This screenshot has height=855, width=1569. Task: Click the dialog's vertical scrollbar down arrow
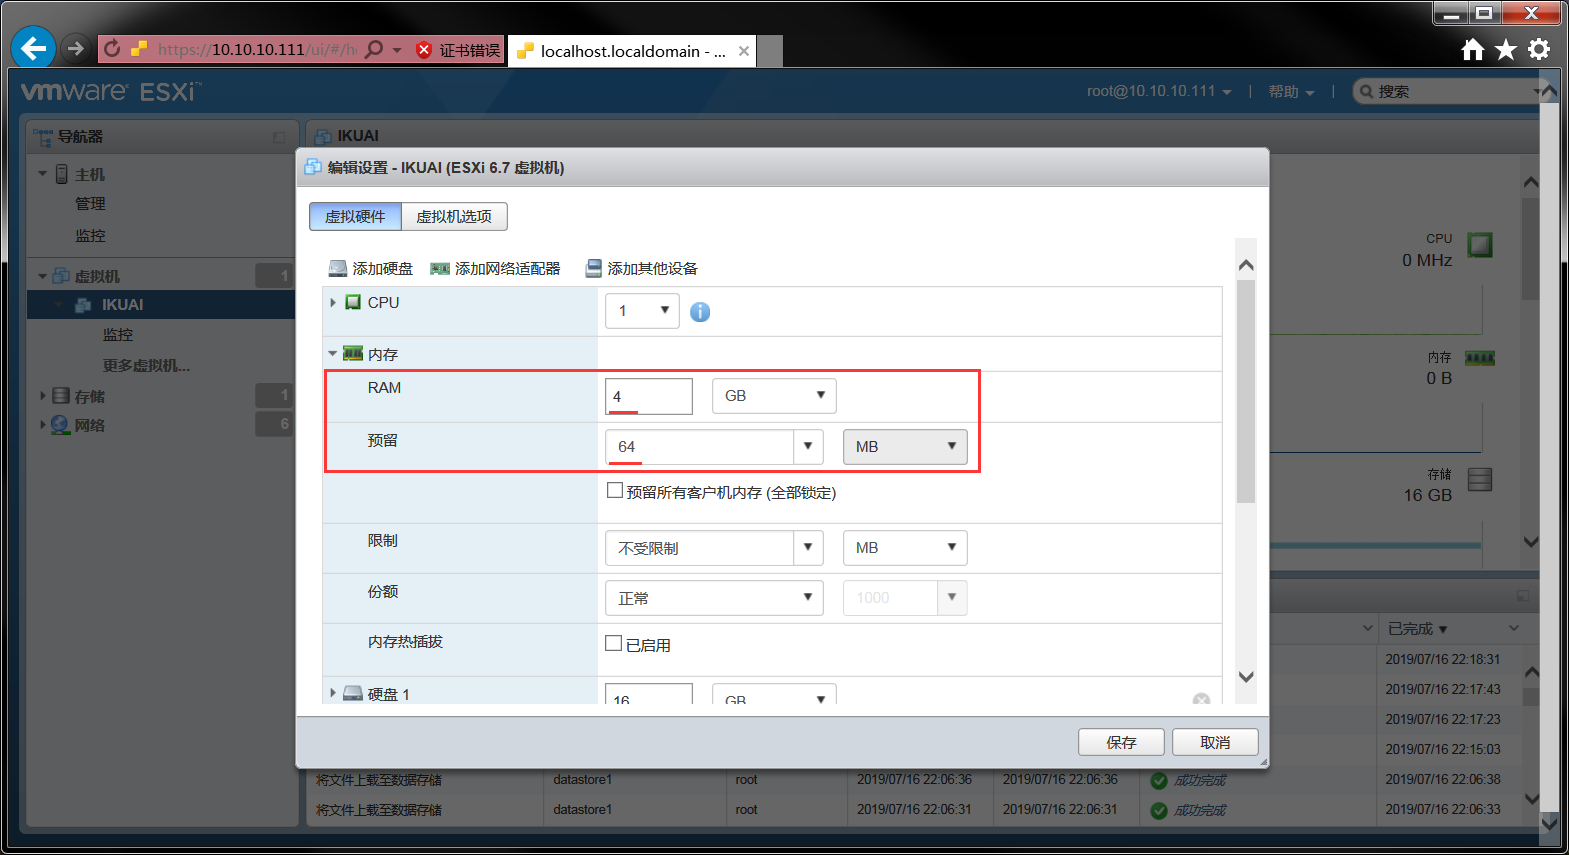coord(1246,677)
